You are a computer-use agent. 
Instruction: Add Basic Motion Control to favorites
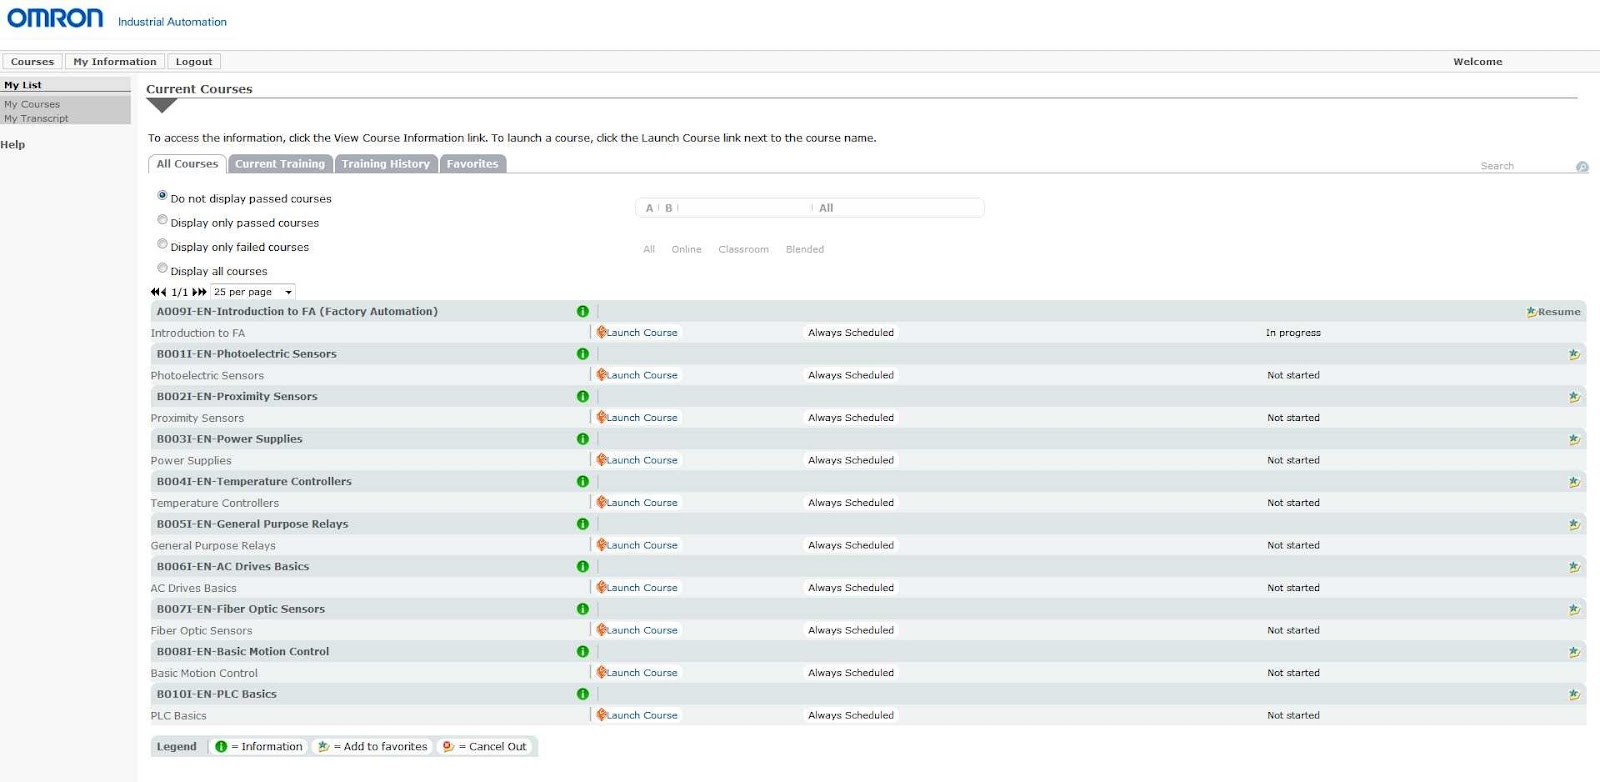click(x=1574, y=652)
